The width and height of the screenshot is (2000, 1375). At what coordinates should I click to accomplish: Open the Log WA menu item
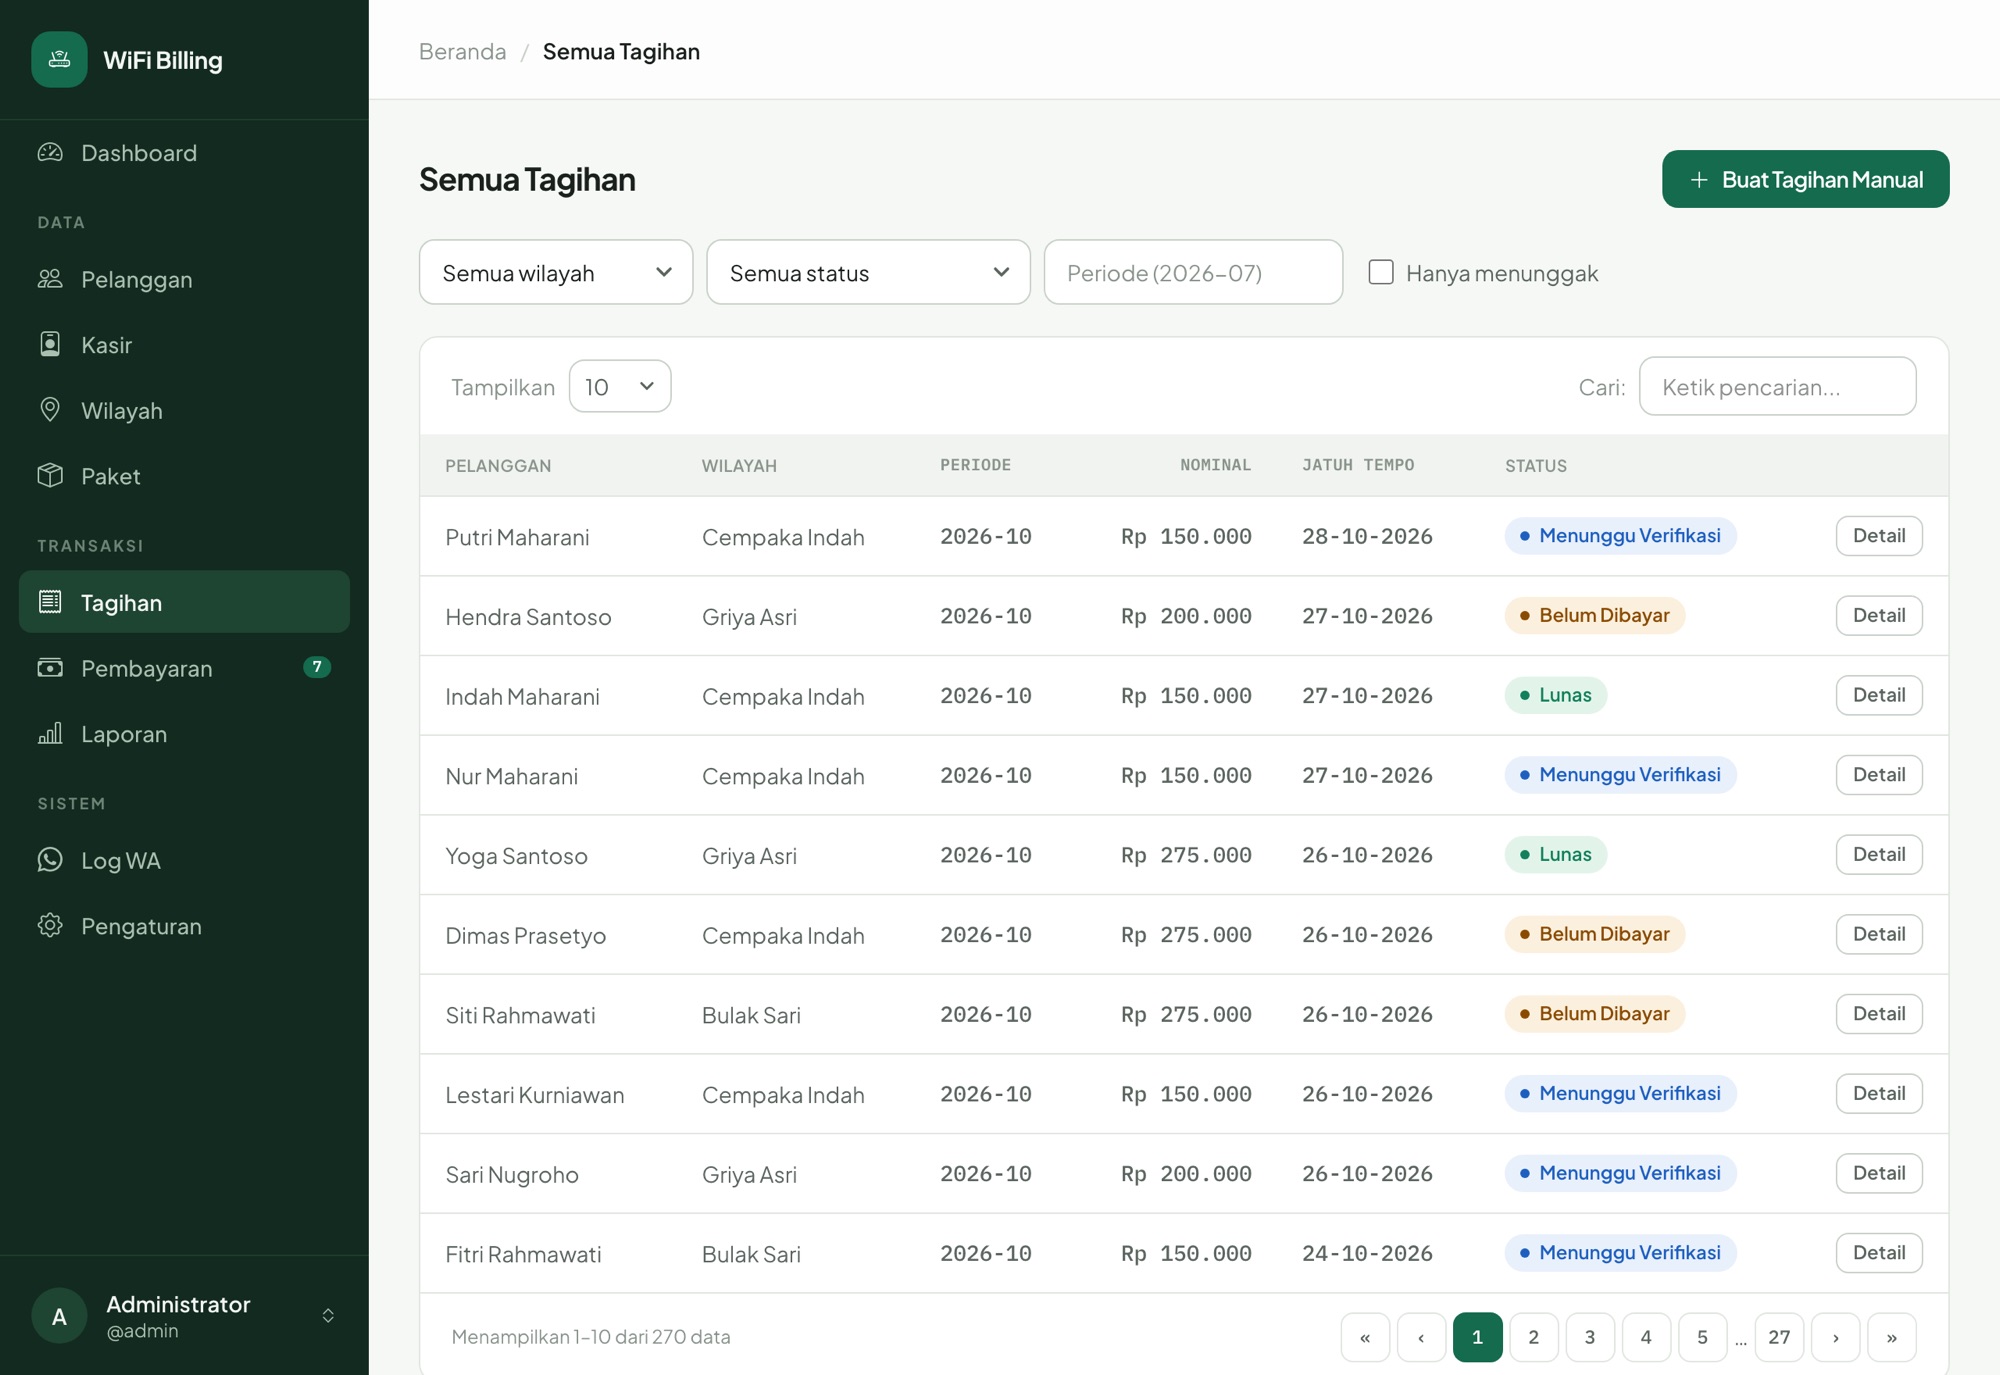click(x=184, y=860)
